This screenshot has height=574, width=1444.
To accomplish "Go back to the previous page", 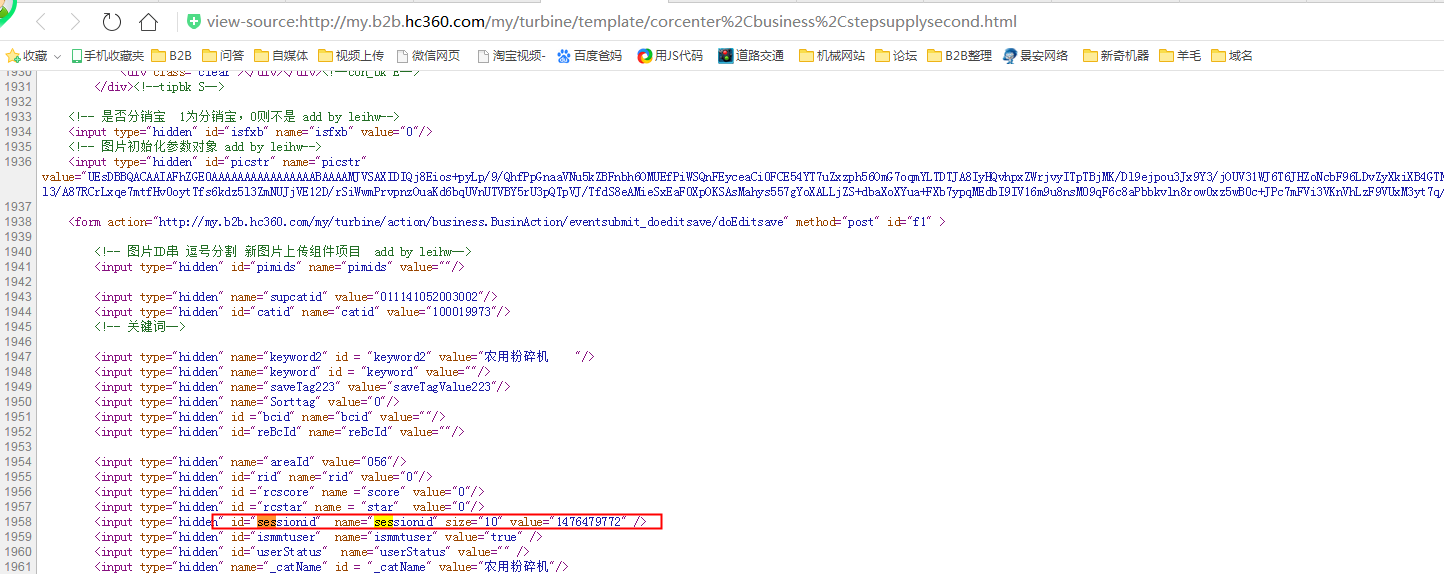I will [x=41, y=22].
